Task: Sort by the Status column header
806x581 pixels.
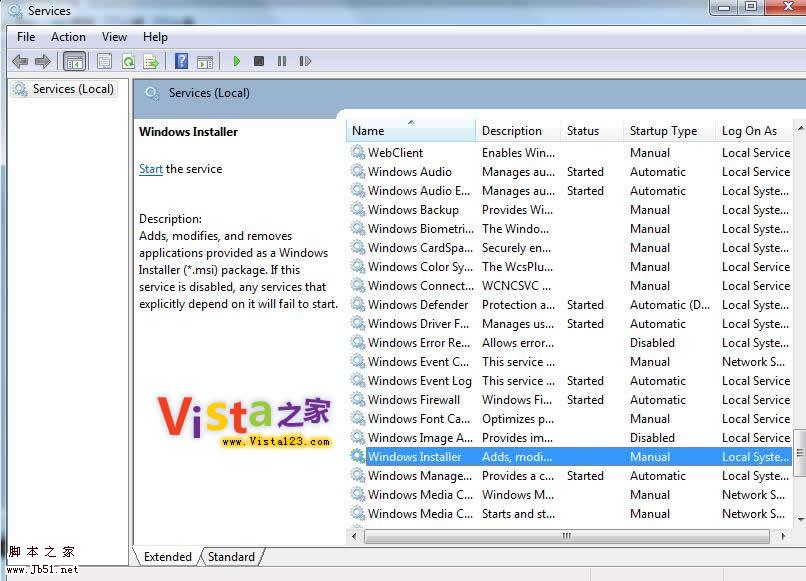Action: pos(592,131)
